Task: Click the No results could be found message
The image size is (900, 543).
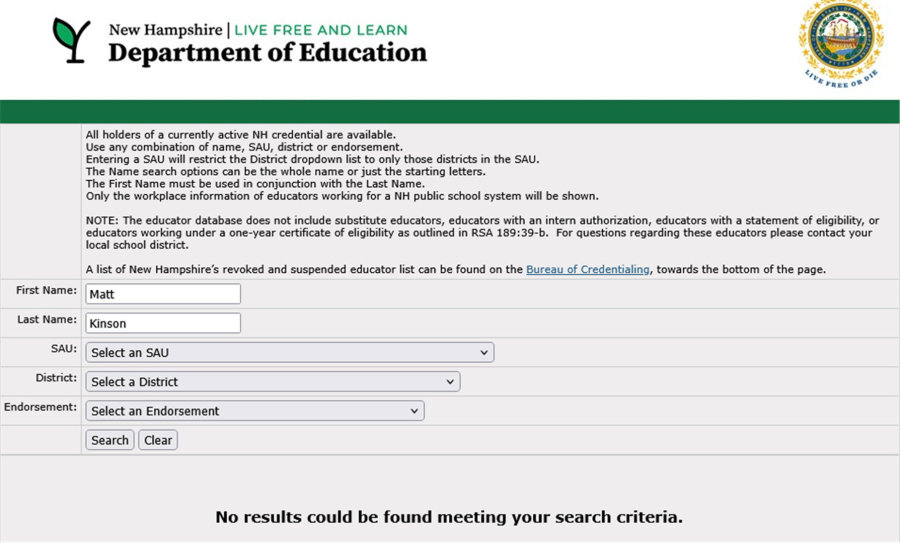Action: (x=449, y=517)
